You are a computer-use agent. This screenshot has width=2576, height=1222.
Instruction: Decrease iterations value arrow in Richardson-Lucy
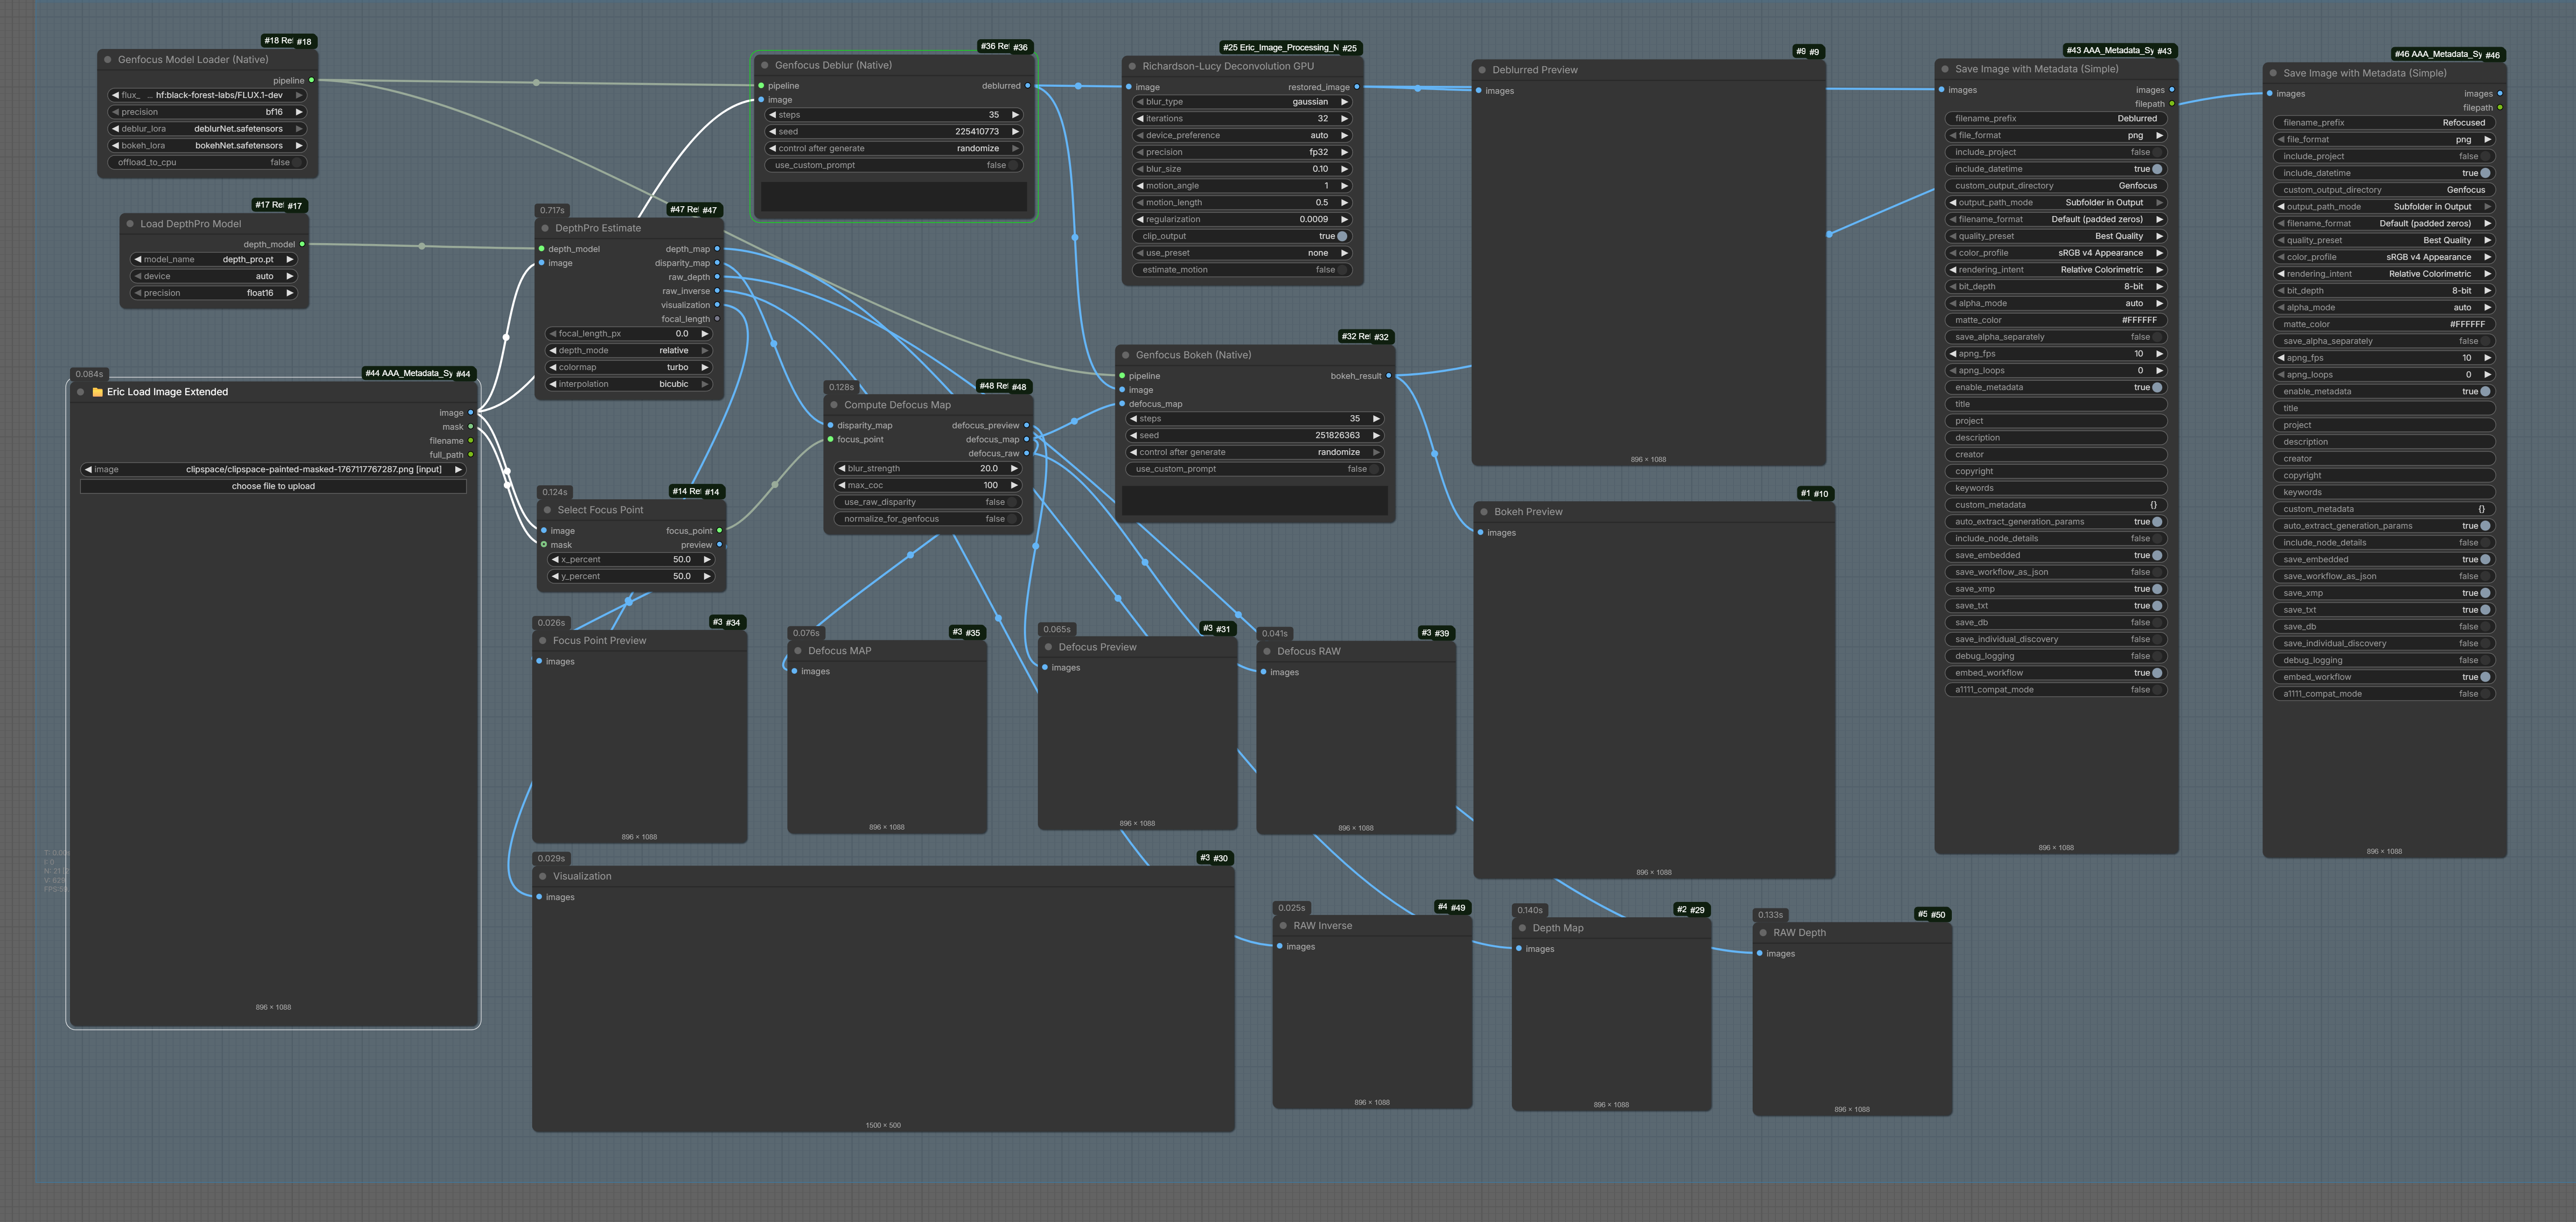pyautogui.click(x=1140, y=119)
